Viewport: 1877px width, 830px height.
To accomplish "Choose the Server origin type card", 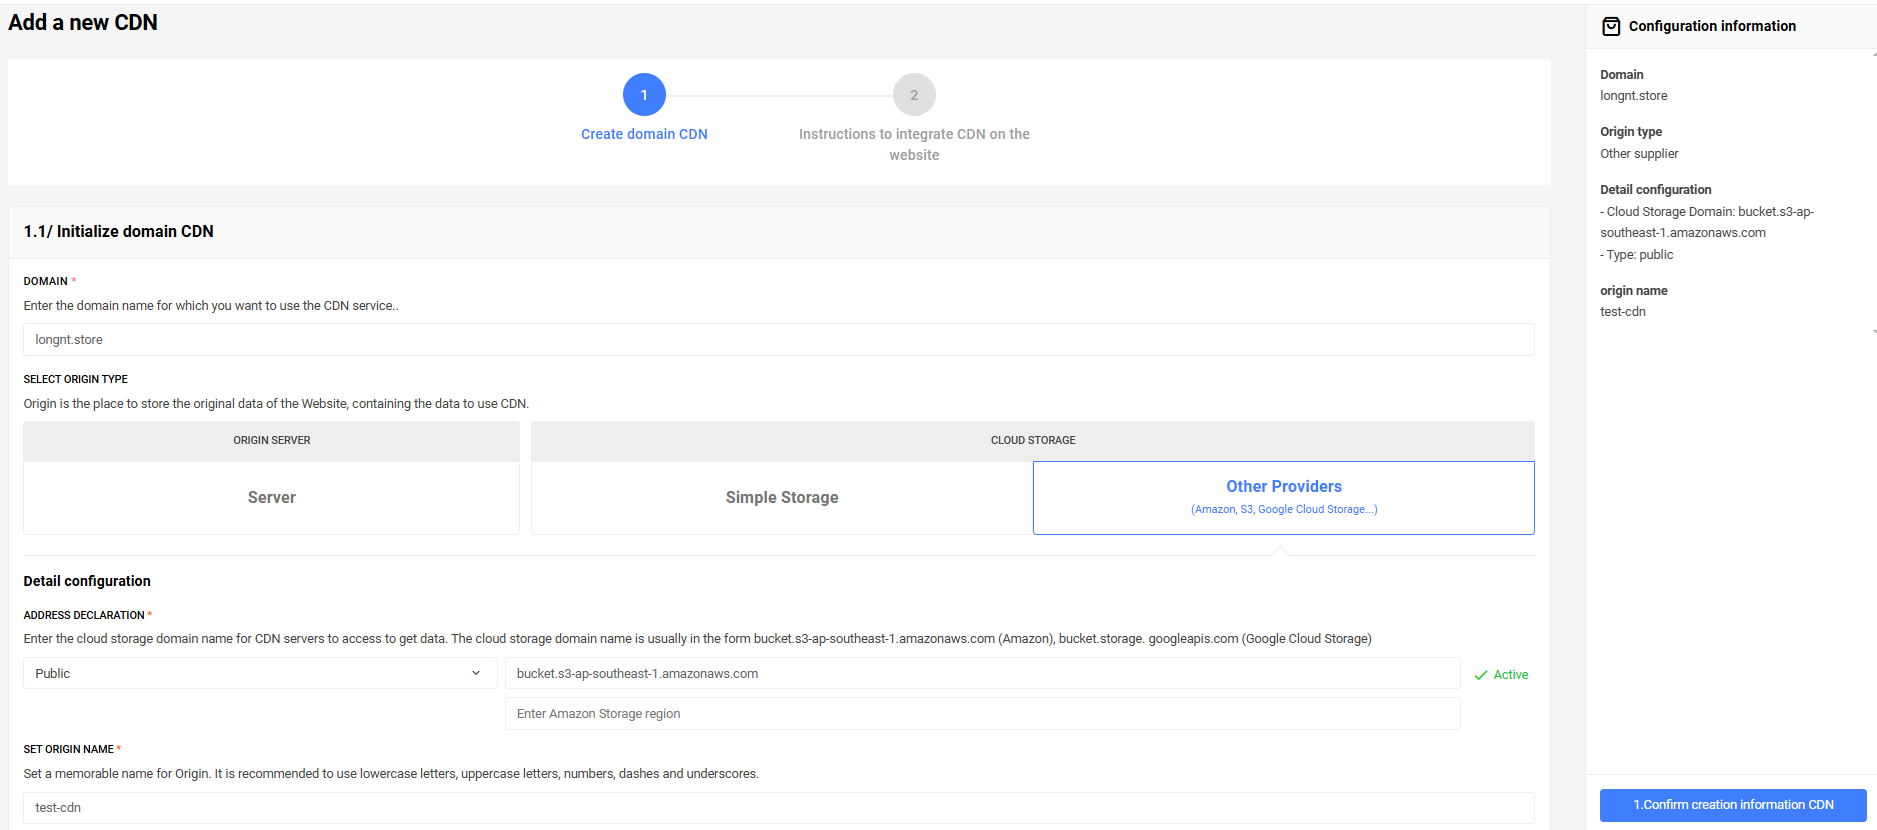I will coord(271,498).
